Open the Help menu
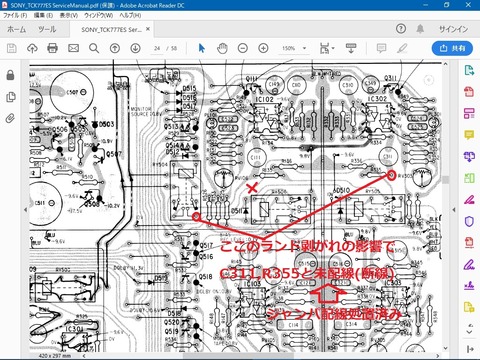The image size is (480, 360). tap(130, 15)
